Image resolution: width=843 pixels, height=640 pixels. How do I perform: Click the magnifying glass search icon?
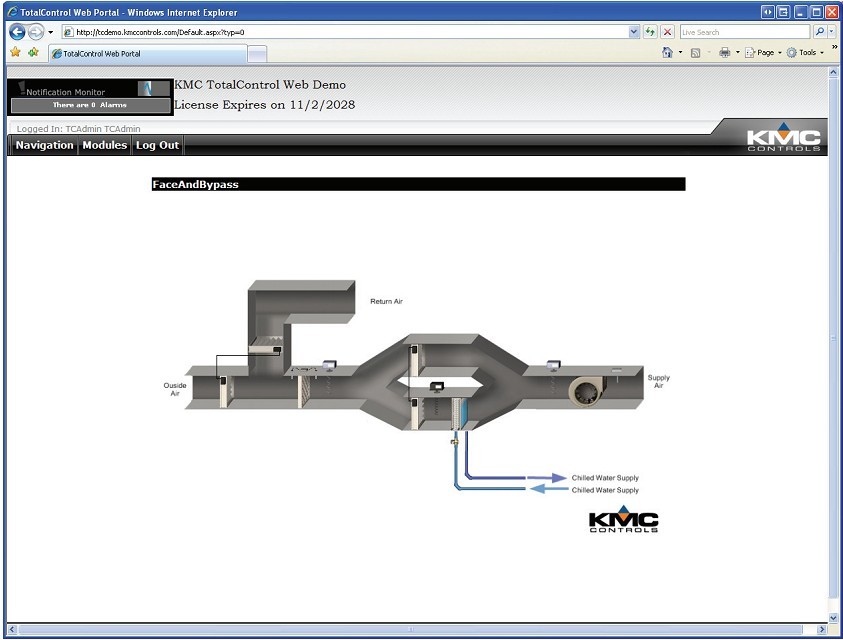coord(819,32)
